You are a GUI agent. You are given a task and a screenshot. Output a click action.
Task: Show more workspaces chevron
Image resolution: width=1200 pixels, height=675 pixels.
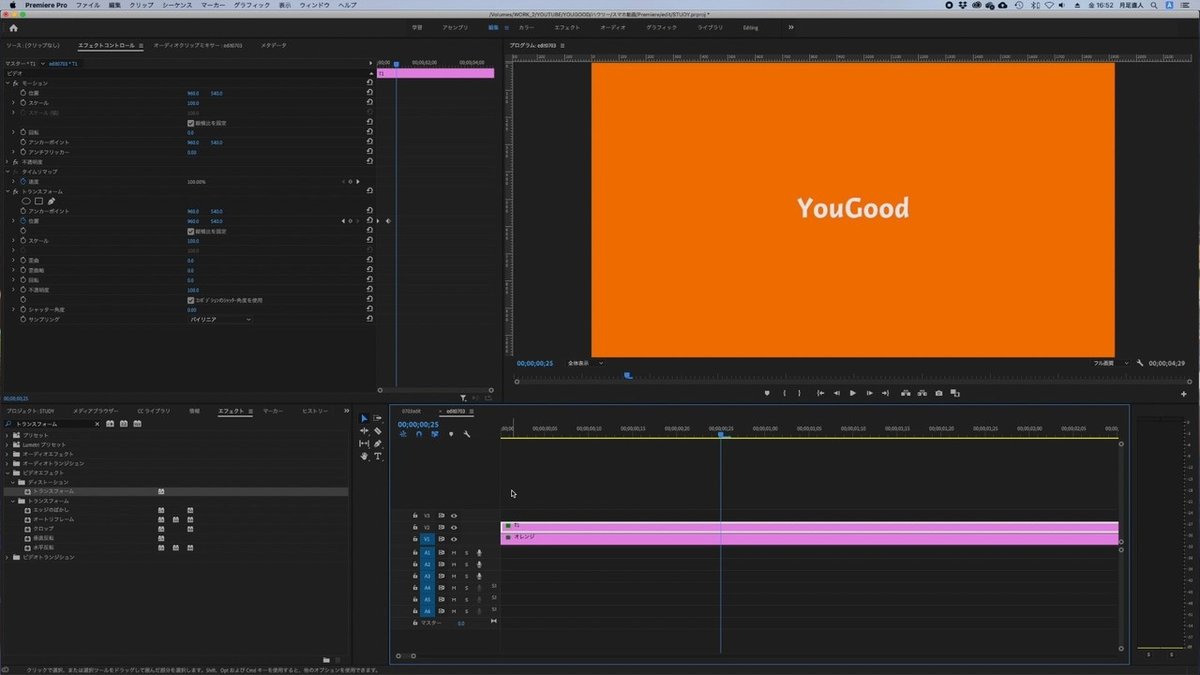click(791, 28)
